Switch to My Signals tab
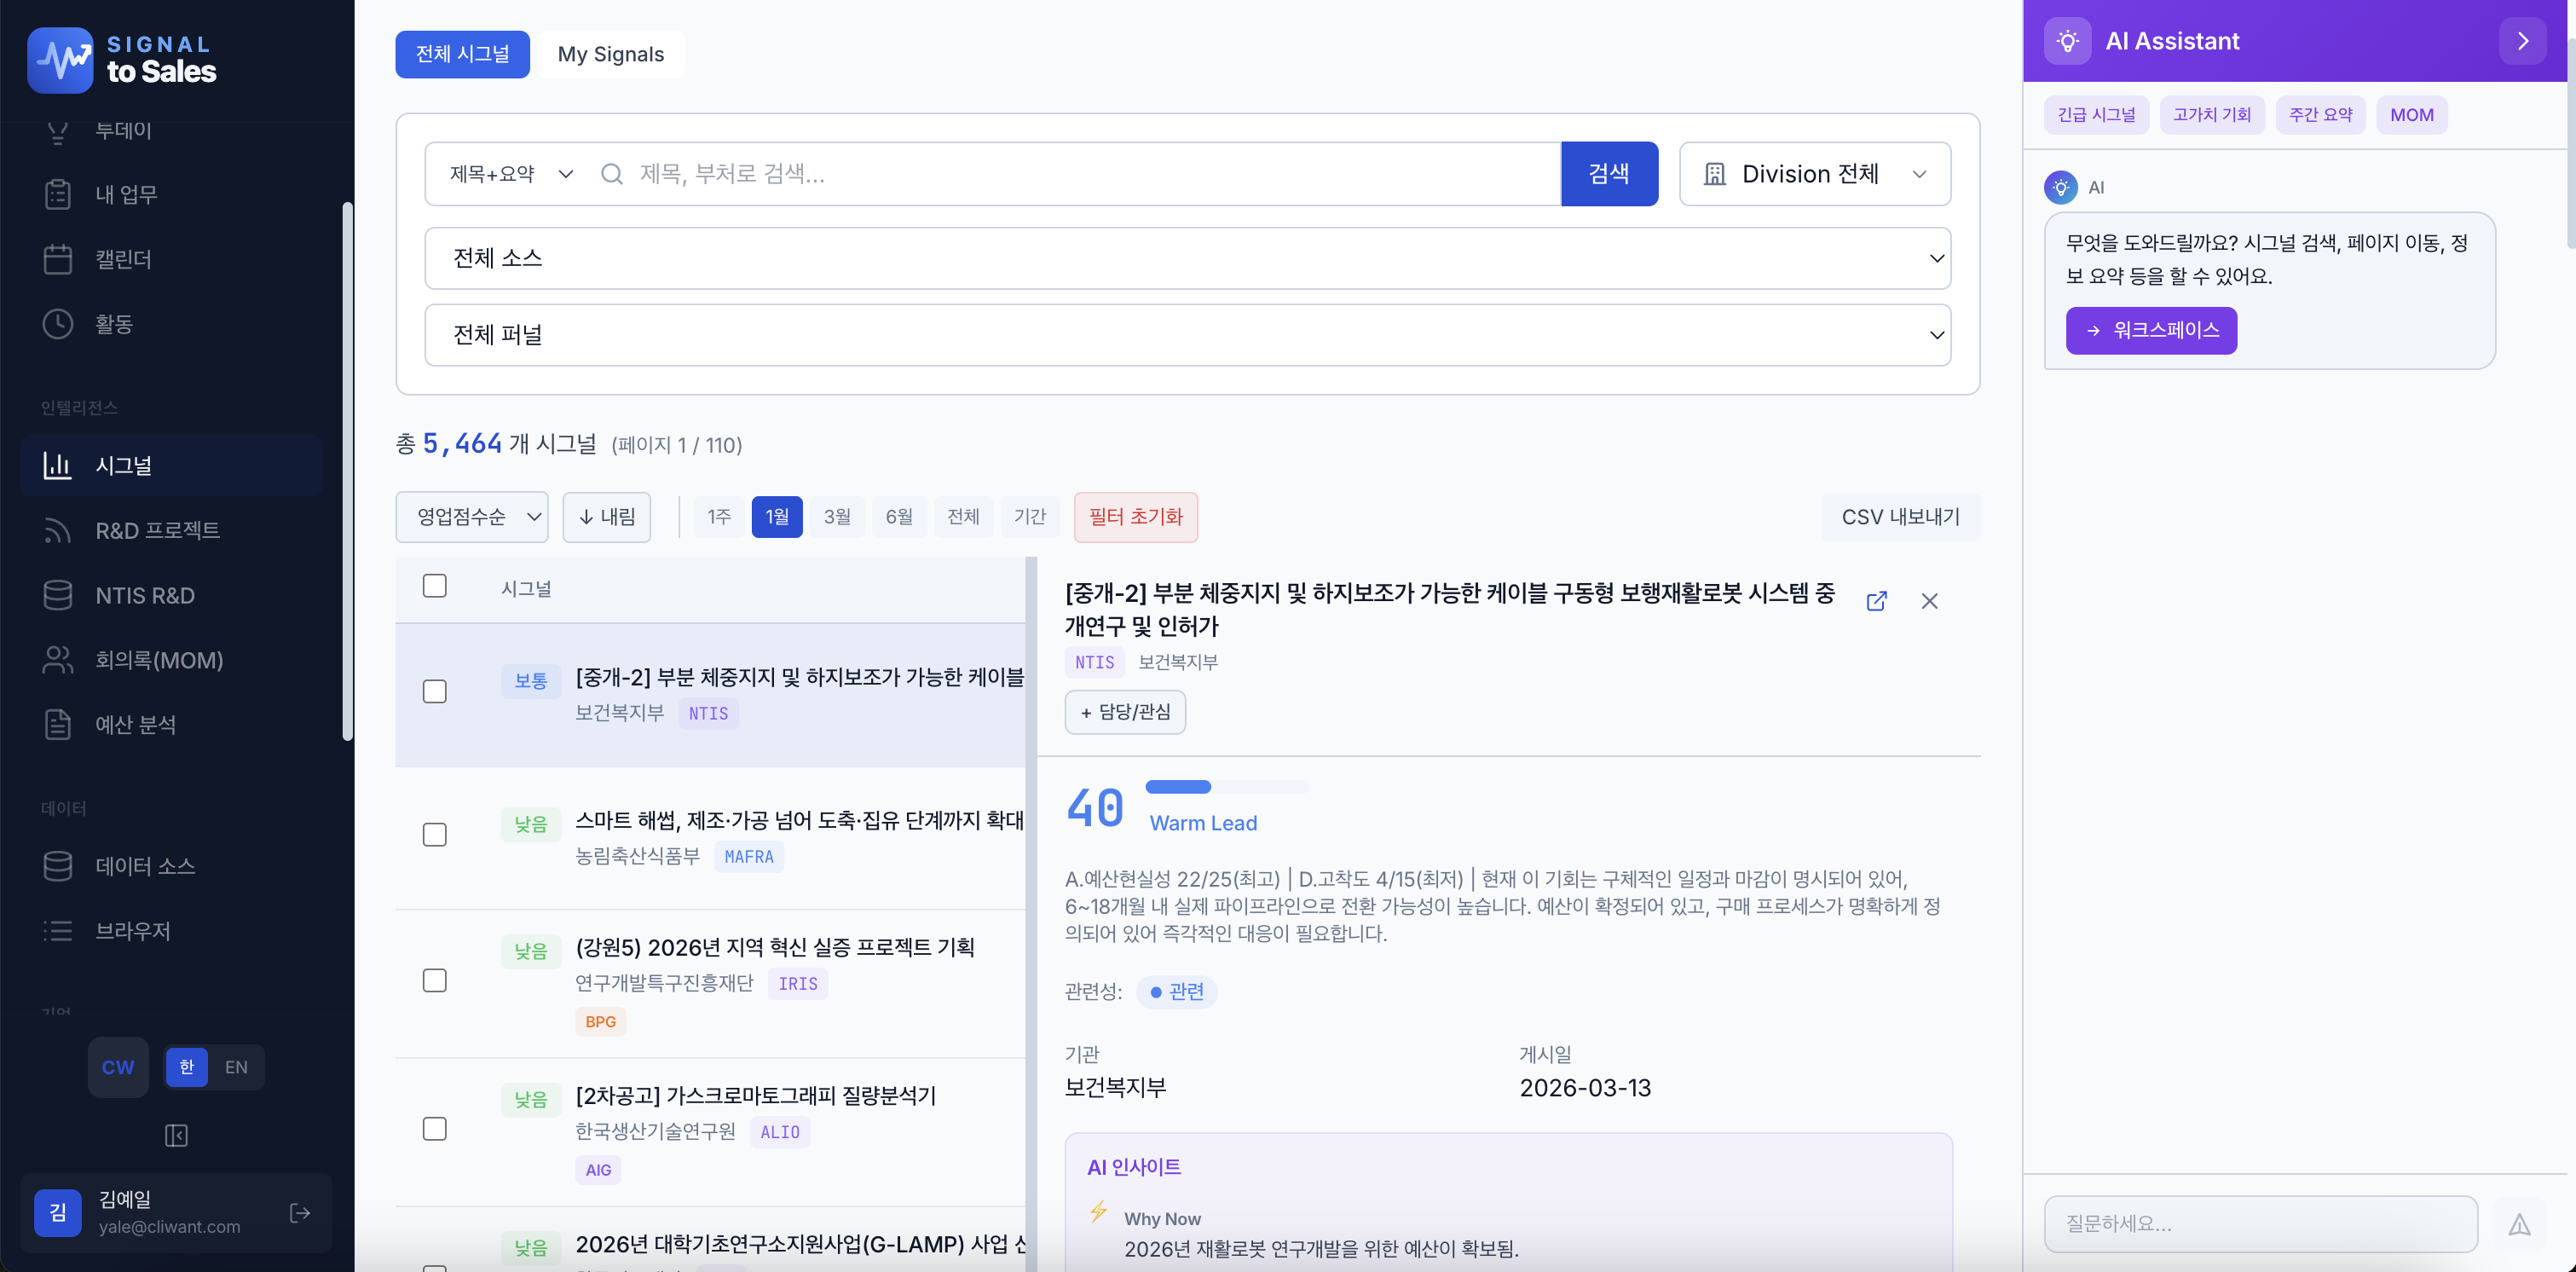The image size is (2576, 1272). [610, 54]
